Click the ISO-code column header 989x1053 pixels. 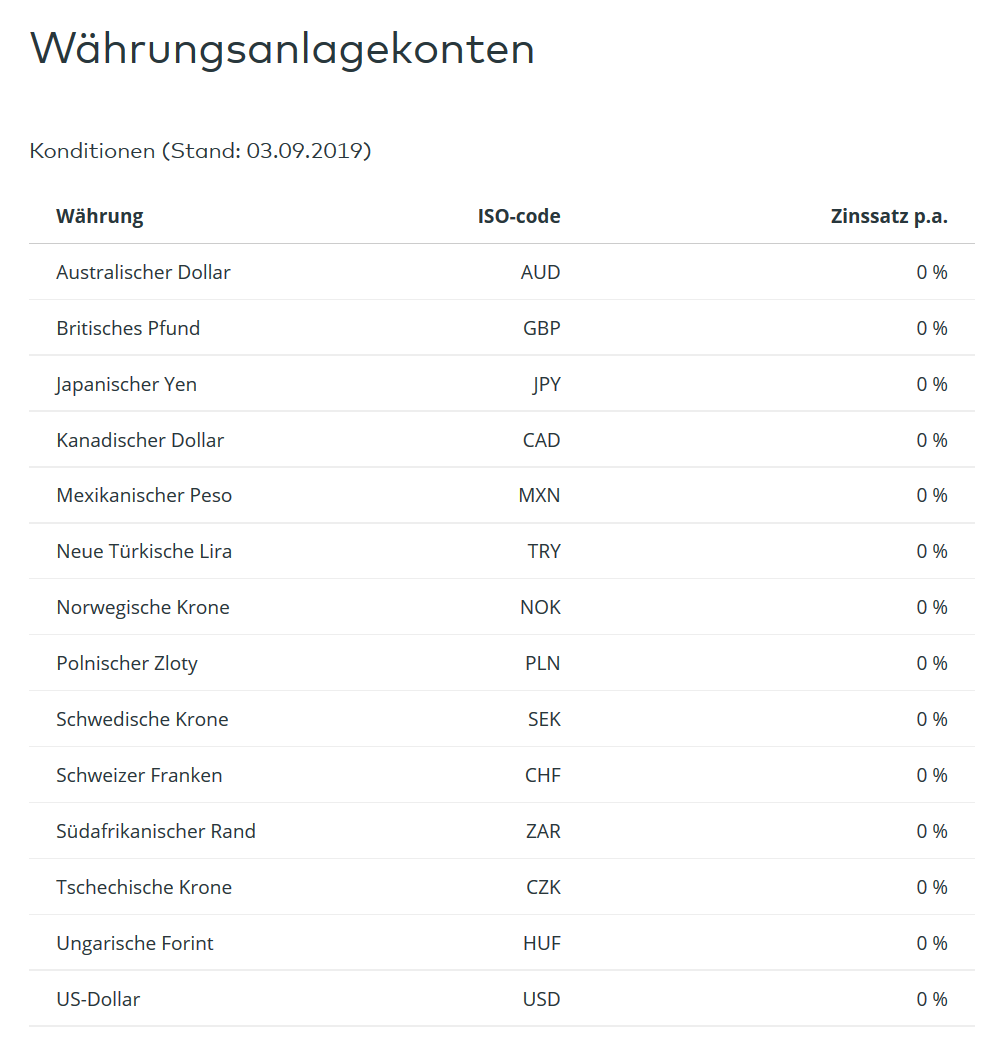pyautogui.click(x=518, y=216)
